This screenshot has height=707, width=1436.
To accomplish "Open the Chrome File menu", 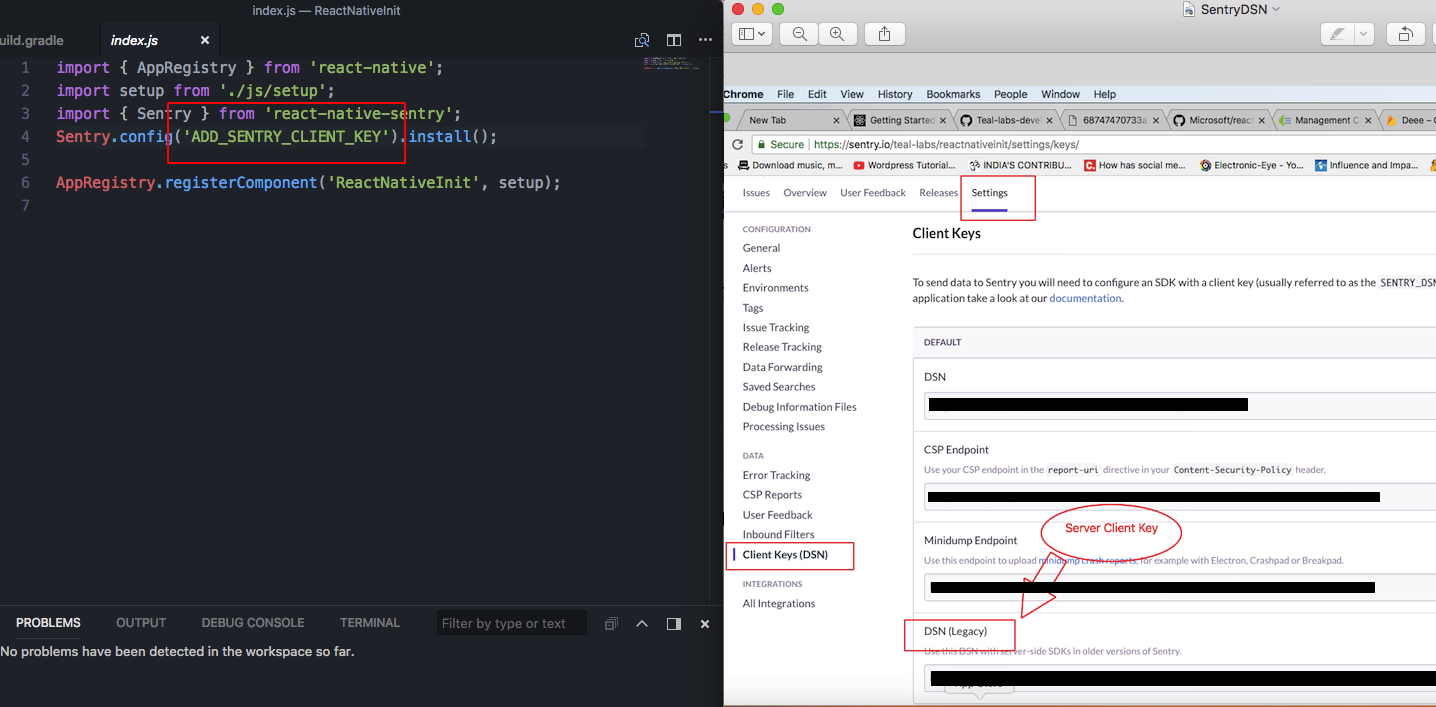I will point(786,94).
